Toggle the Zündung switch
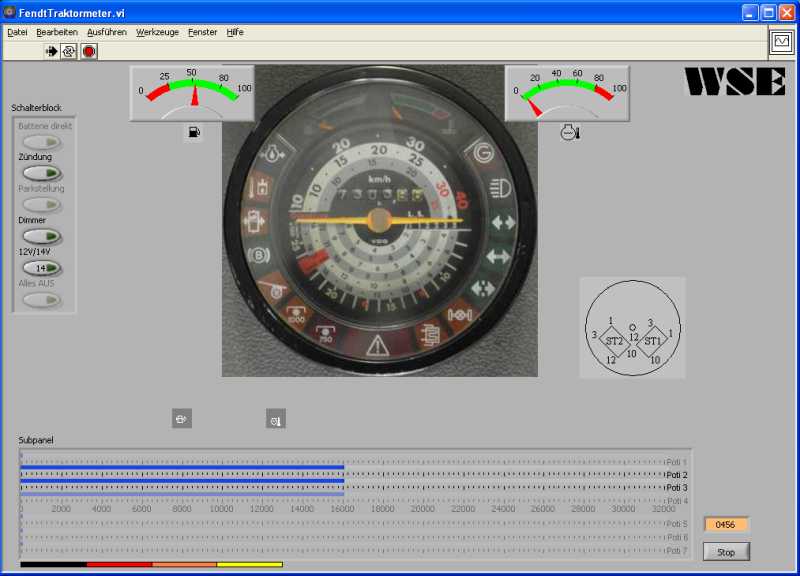Image resolution: width=800 pixels, height=576 pixels. click(x=42, y=173)
